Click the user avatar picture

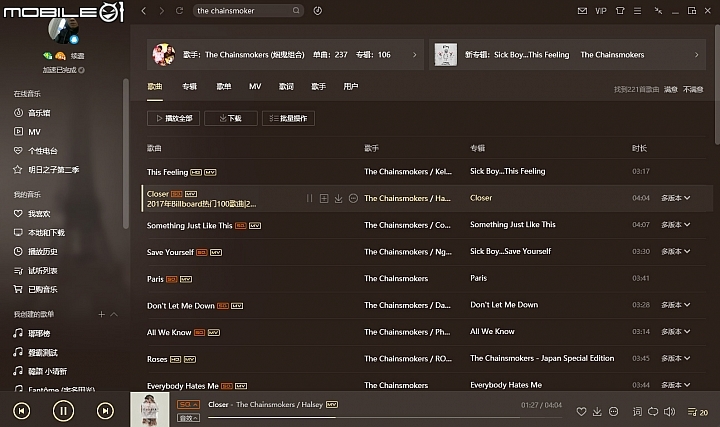tap(63, 31)
